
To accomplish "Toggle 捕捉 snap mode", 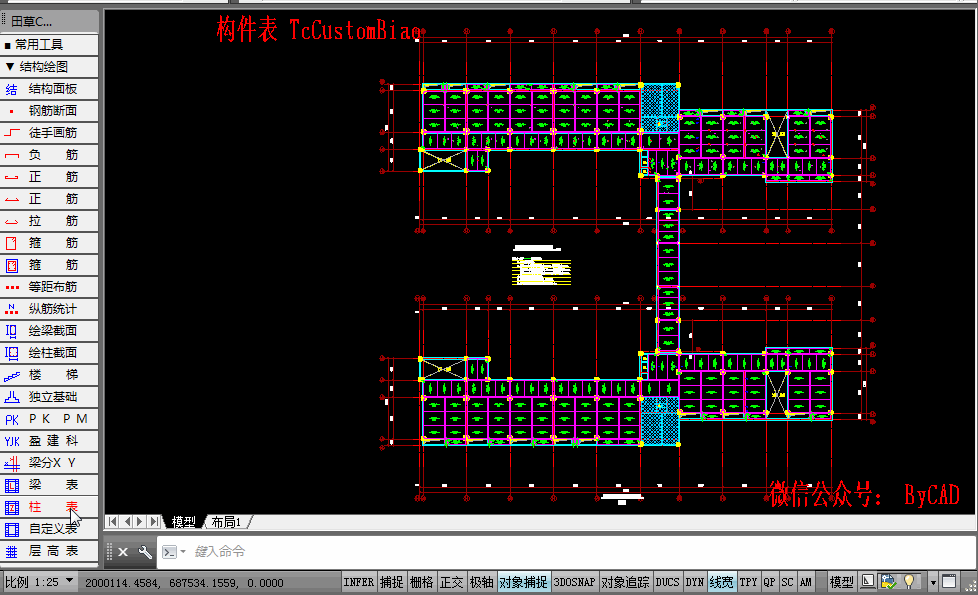I will pos(392,582).
